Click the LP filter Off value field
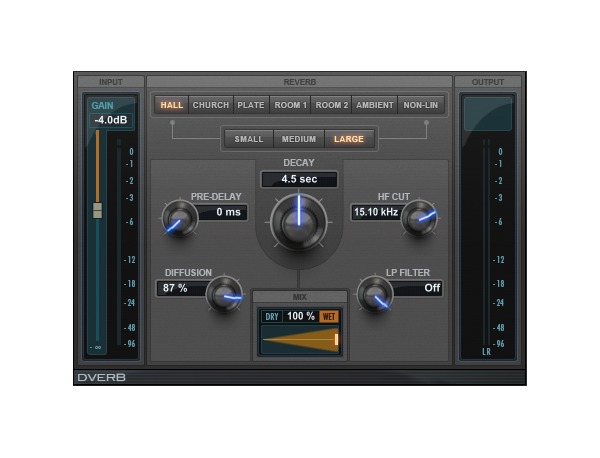This screenshot has height=458, width=600. [x=417, y=288]
